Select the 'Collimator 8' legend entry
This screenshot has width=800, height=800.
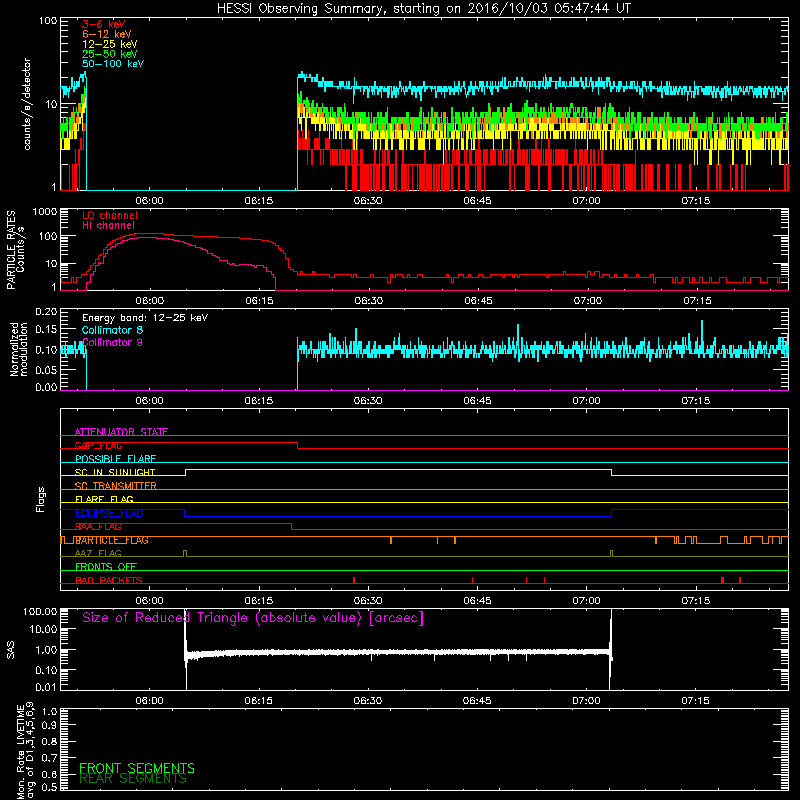112,330
